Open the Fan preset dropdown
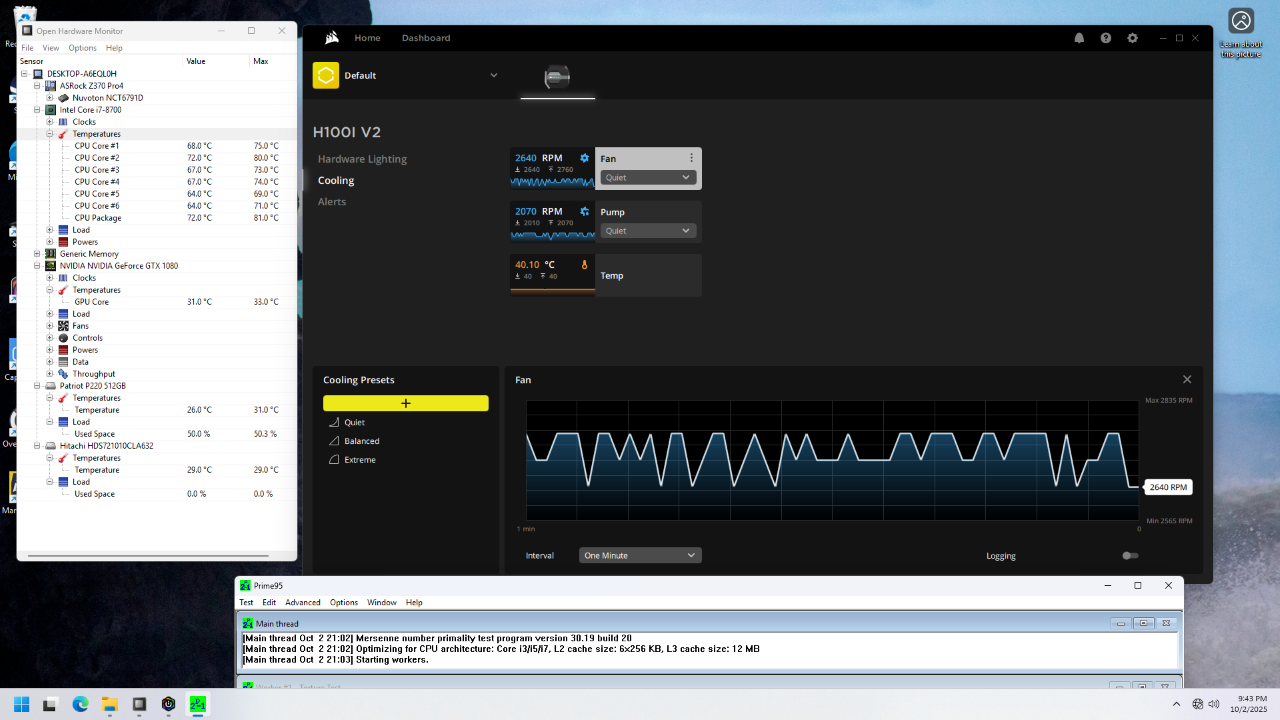Viewport: 1280px width, 720px height. (648, 178)
